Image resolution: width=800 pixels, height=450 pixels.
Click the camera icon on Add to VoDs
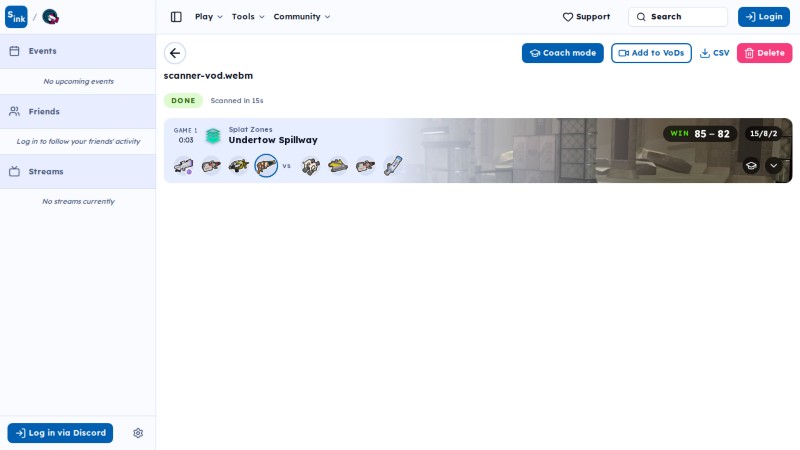(x=623, y=53)
